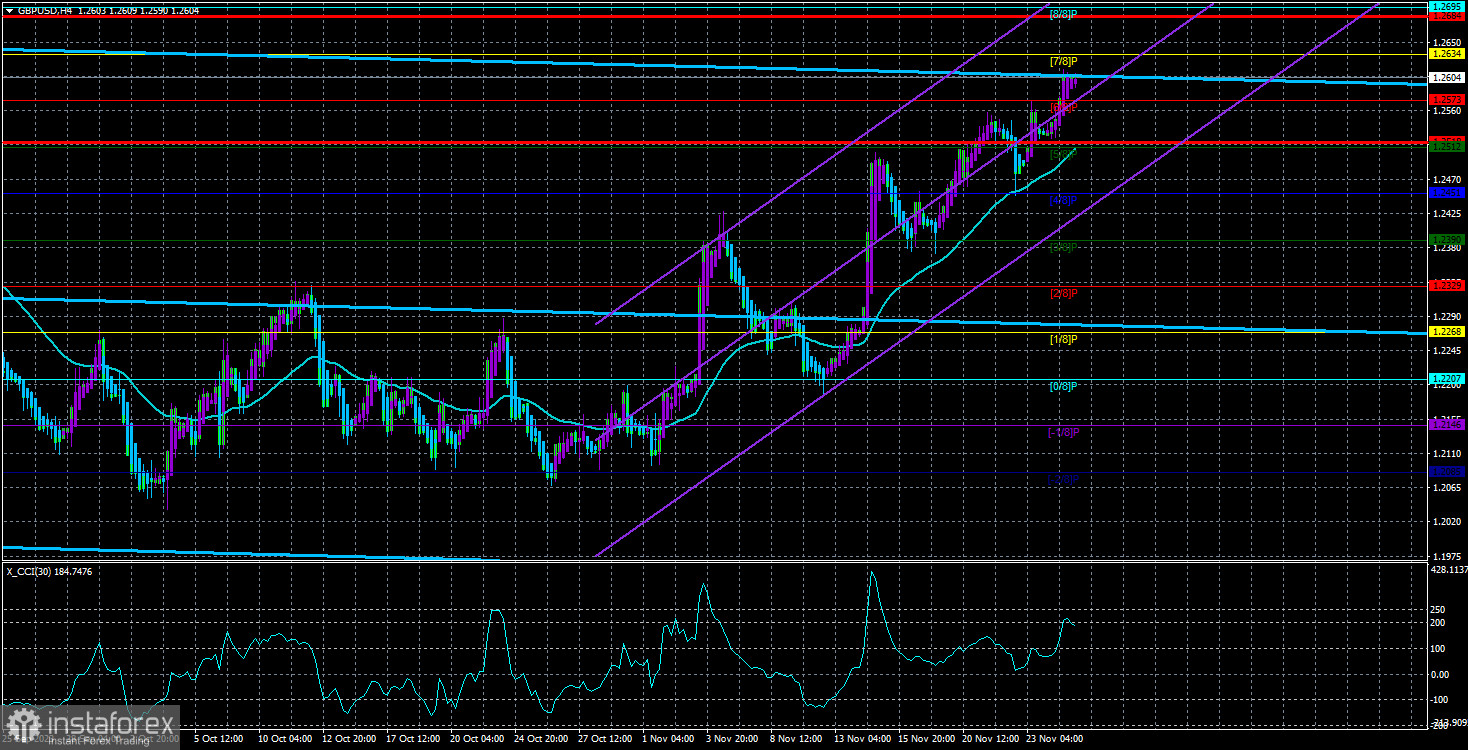The image size is (1468, 750).
Task: Select the X_CCI(30) 184.7476 indicator label
Action: coord(50,571)
